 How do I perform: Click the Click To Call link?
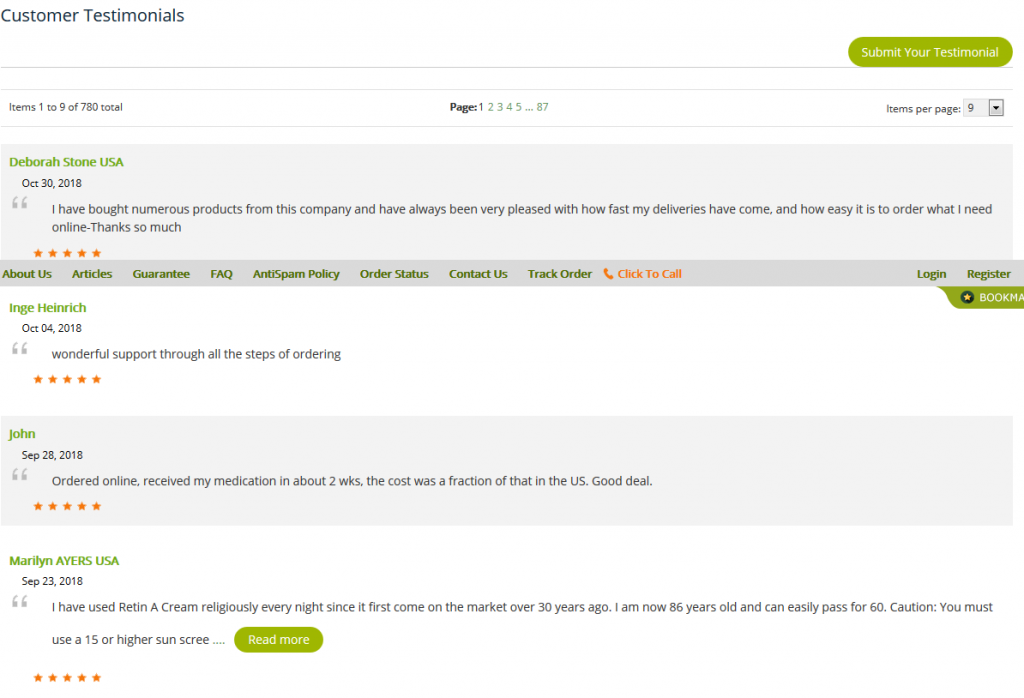point(650,274)
